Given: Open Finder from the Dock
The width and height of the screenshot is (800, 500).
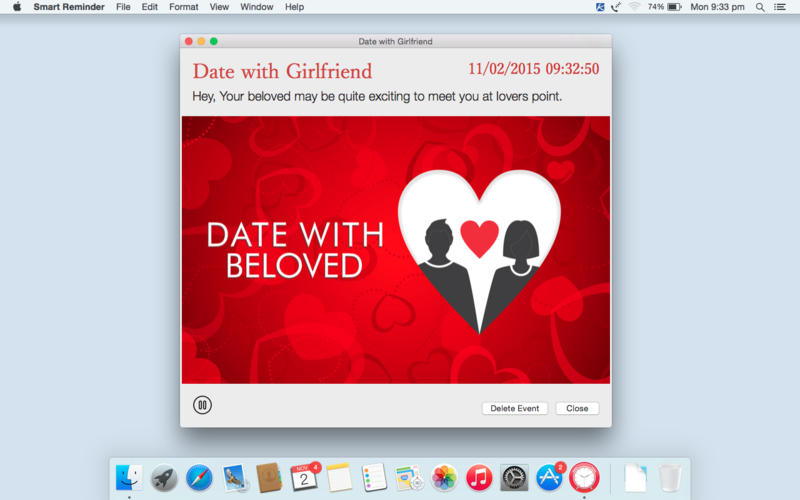Looking at the screenshot, I should tap(129, 478).
